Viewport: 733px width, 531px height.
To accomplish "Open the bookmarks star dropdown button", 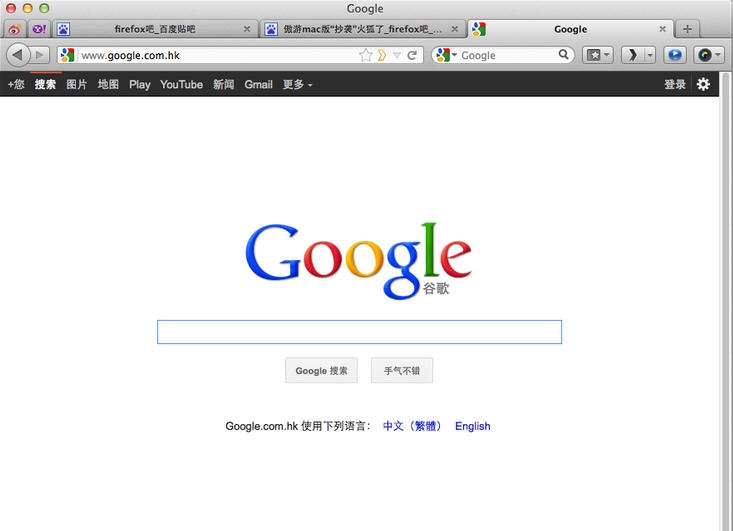I will pyautogui.click(x=598, y=55).
